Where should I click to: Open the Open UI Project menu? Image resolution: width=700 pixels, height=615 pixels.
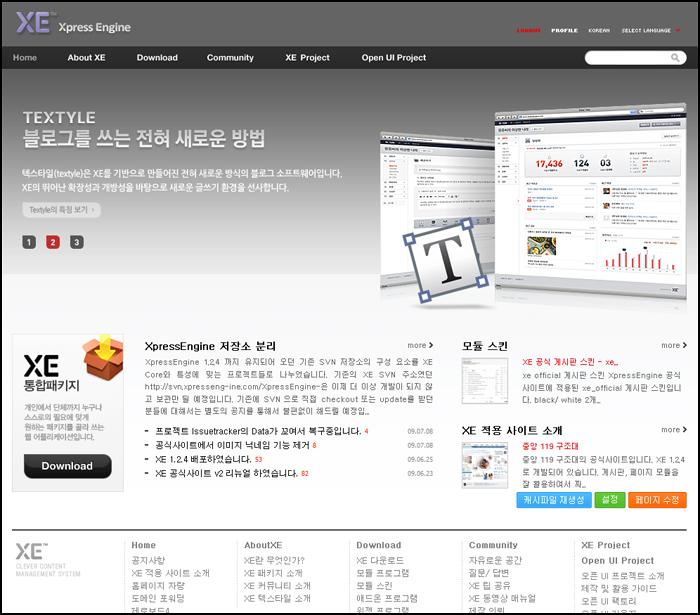394,58
